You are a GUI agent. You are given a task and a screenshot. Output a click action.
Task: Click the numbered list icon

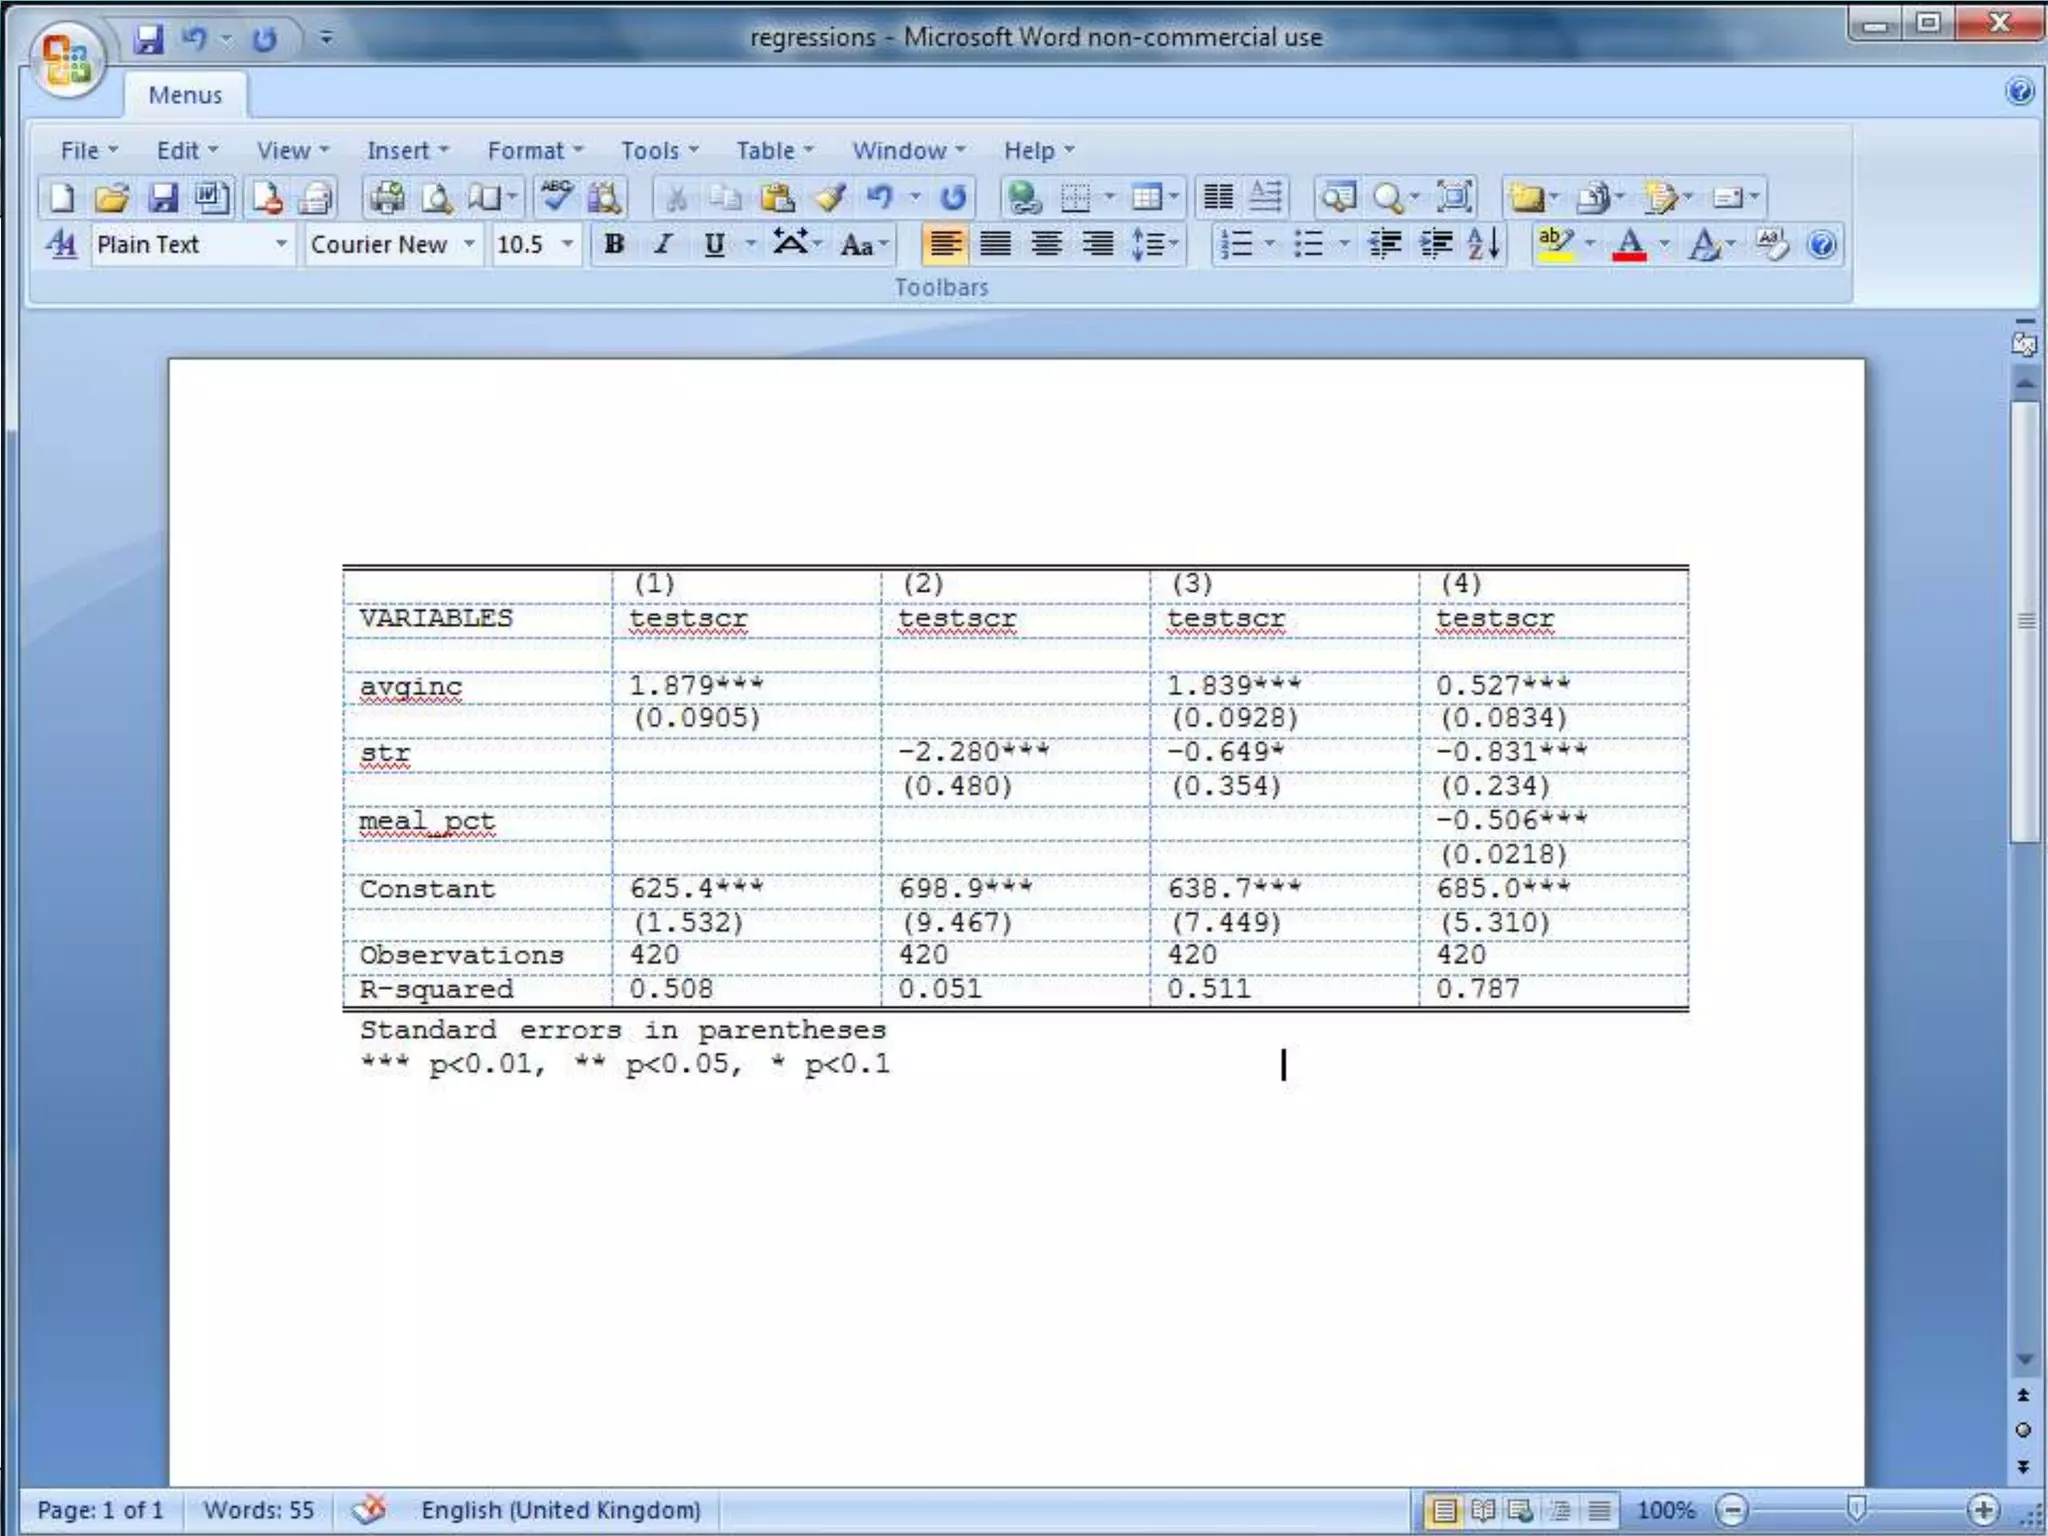1237,244
